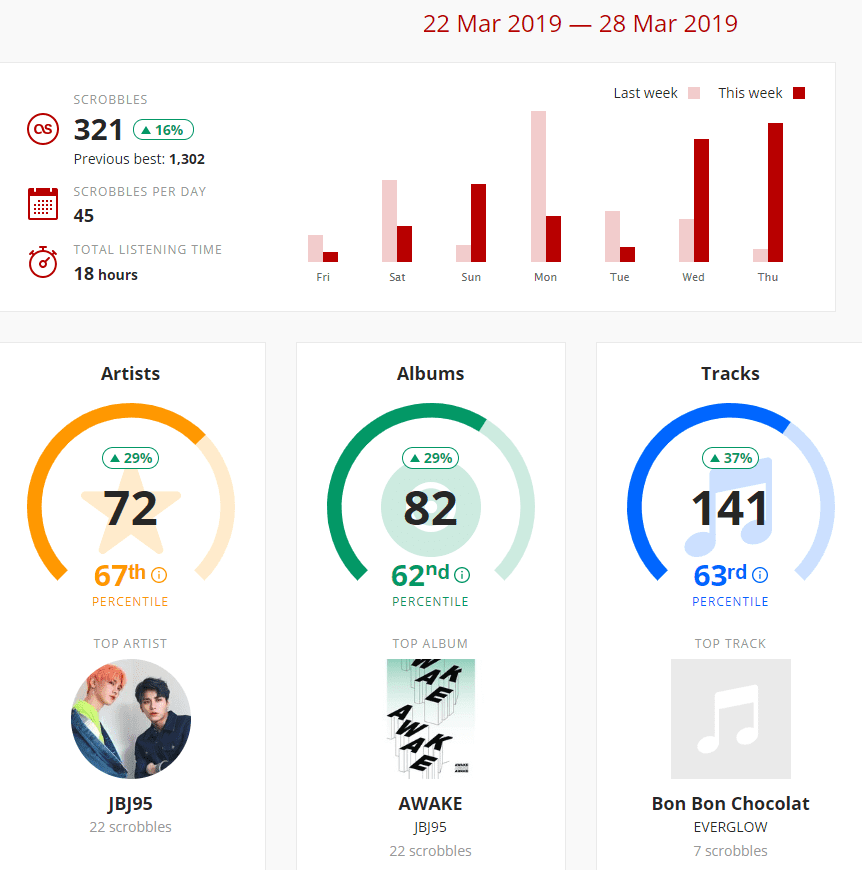Click the Last.fm scrobbles logo icon
Image resolution: width=862 pixels, height=870 pixels.
tap(43, 129)
